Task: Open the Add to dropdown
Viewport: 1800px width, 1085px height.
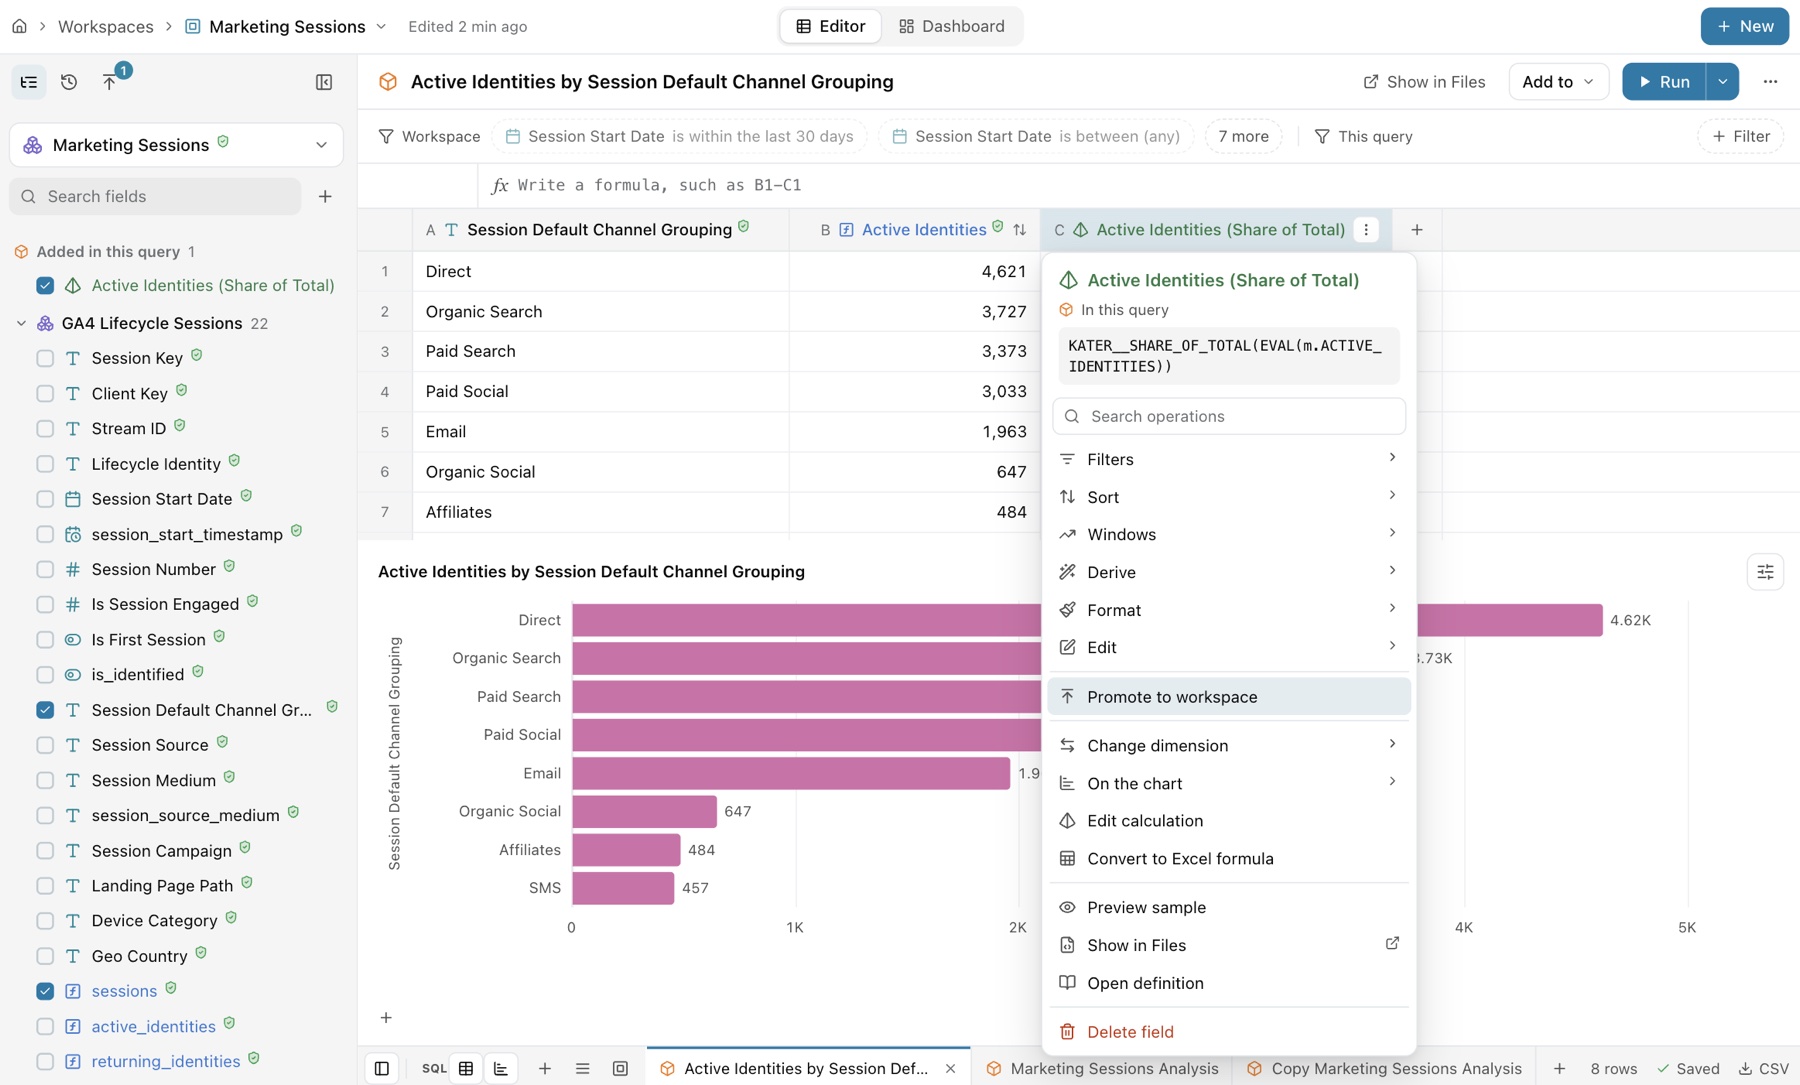Action: coord(1558,82)
